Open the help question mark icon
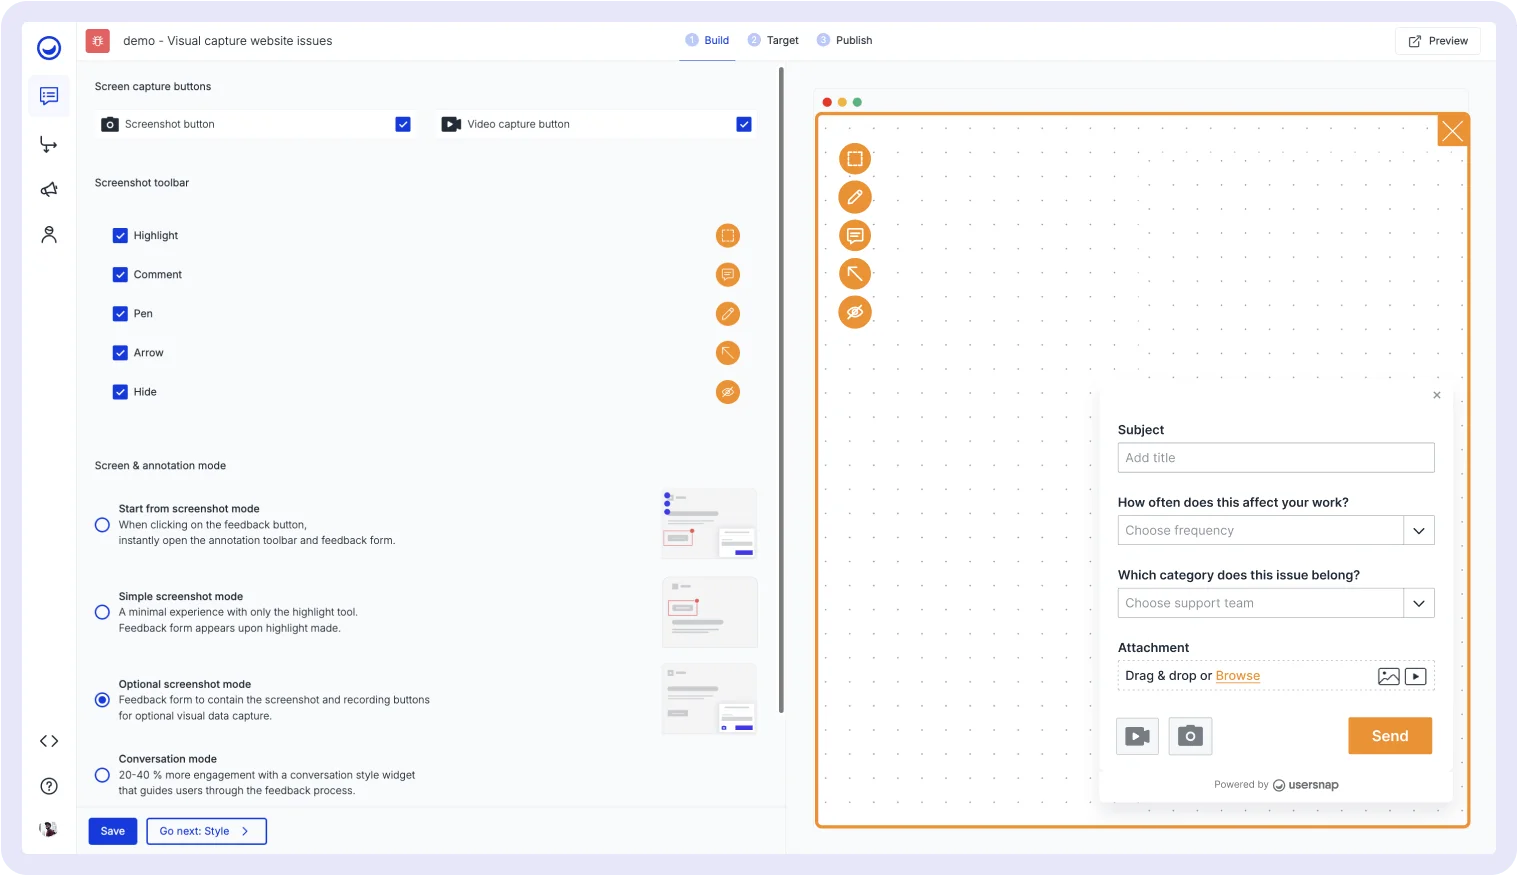Screen dimensions: 1517x875 pyautogui.click(x=49, y=786)
